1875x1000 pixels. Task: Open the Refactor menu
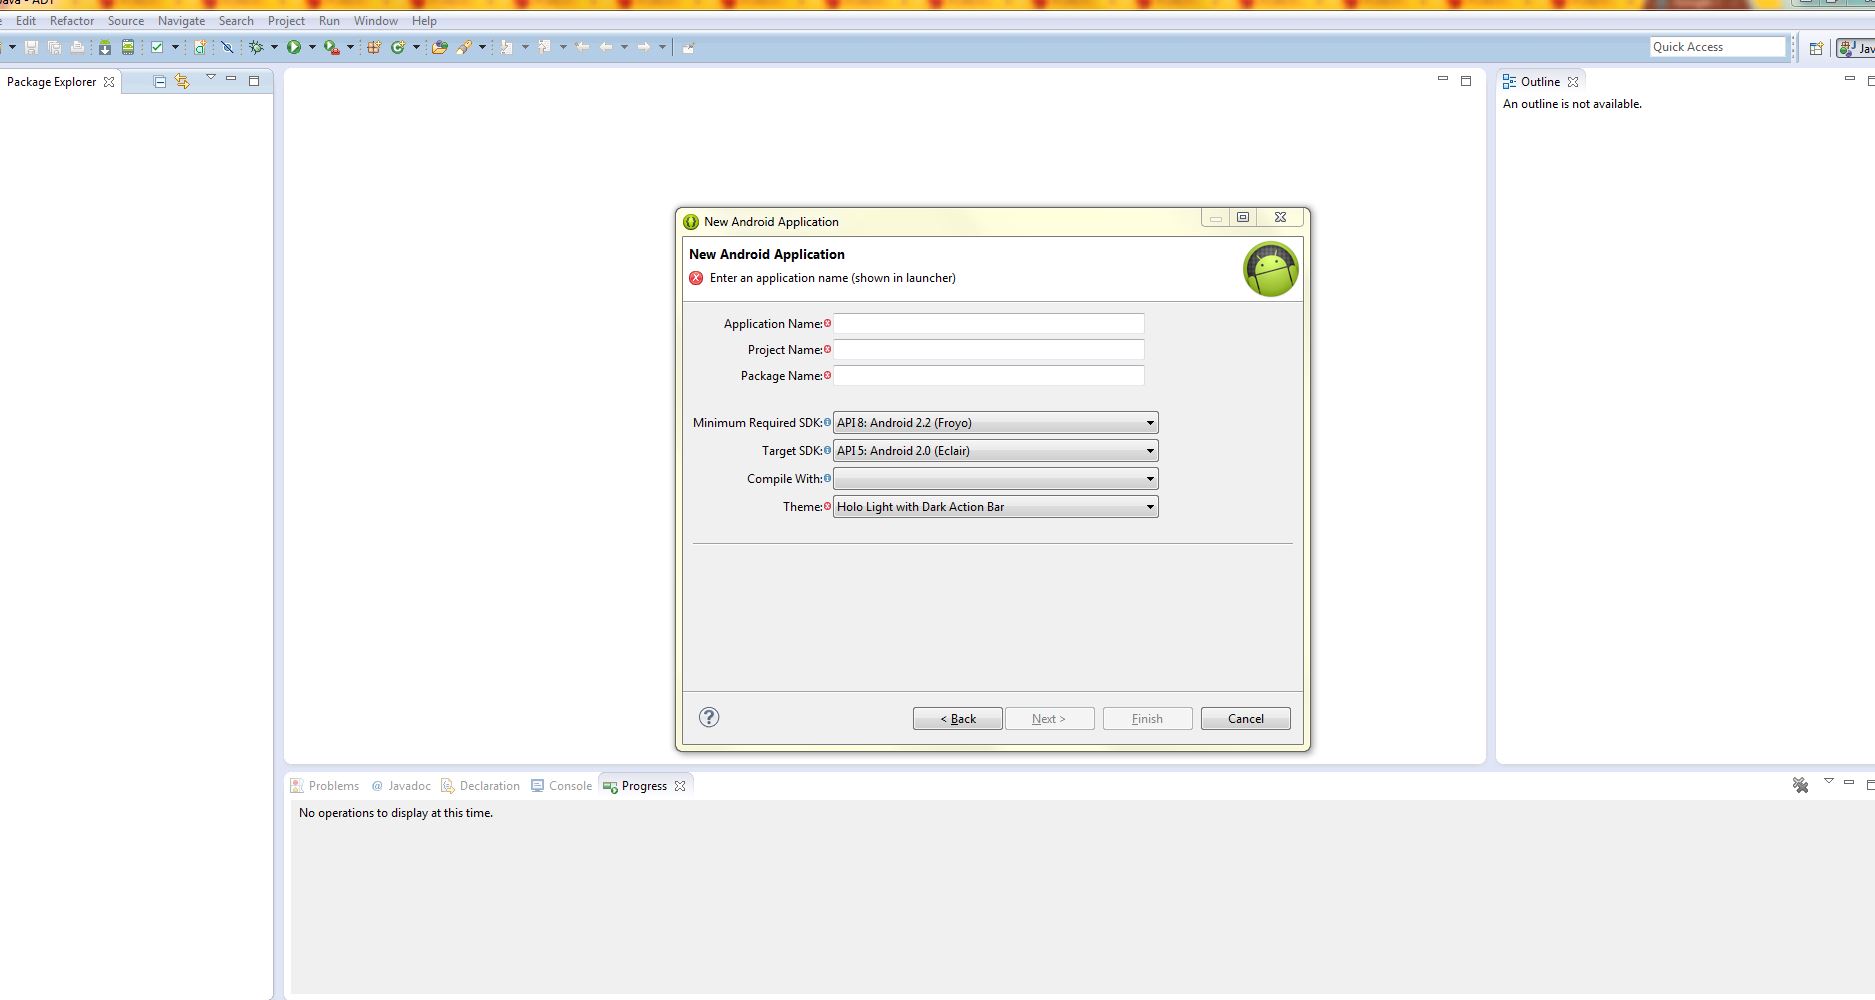[x=72, y=20]
